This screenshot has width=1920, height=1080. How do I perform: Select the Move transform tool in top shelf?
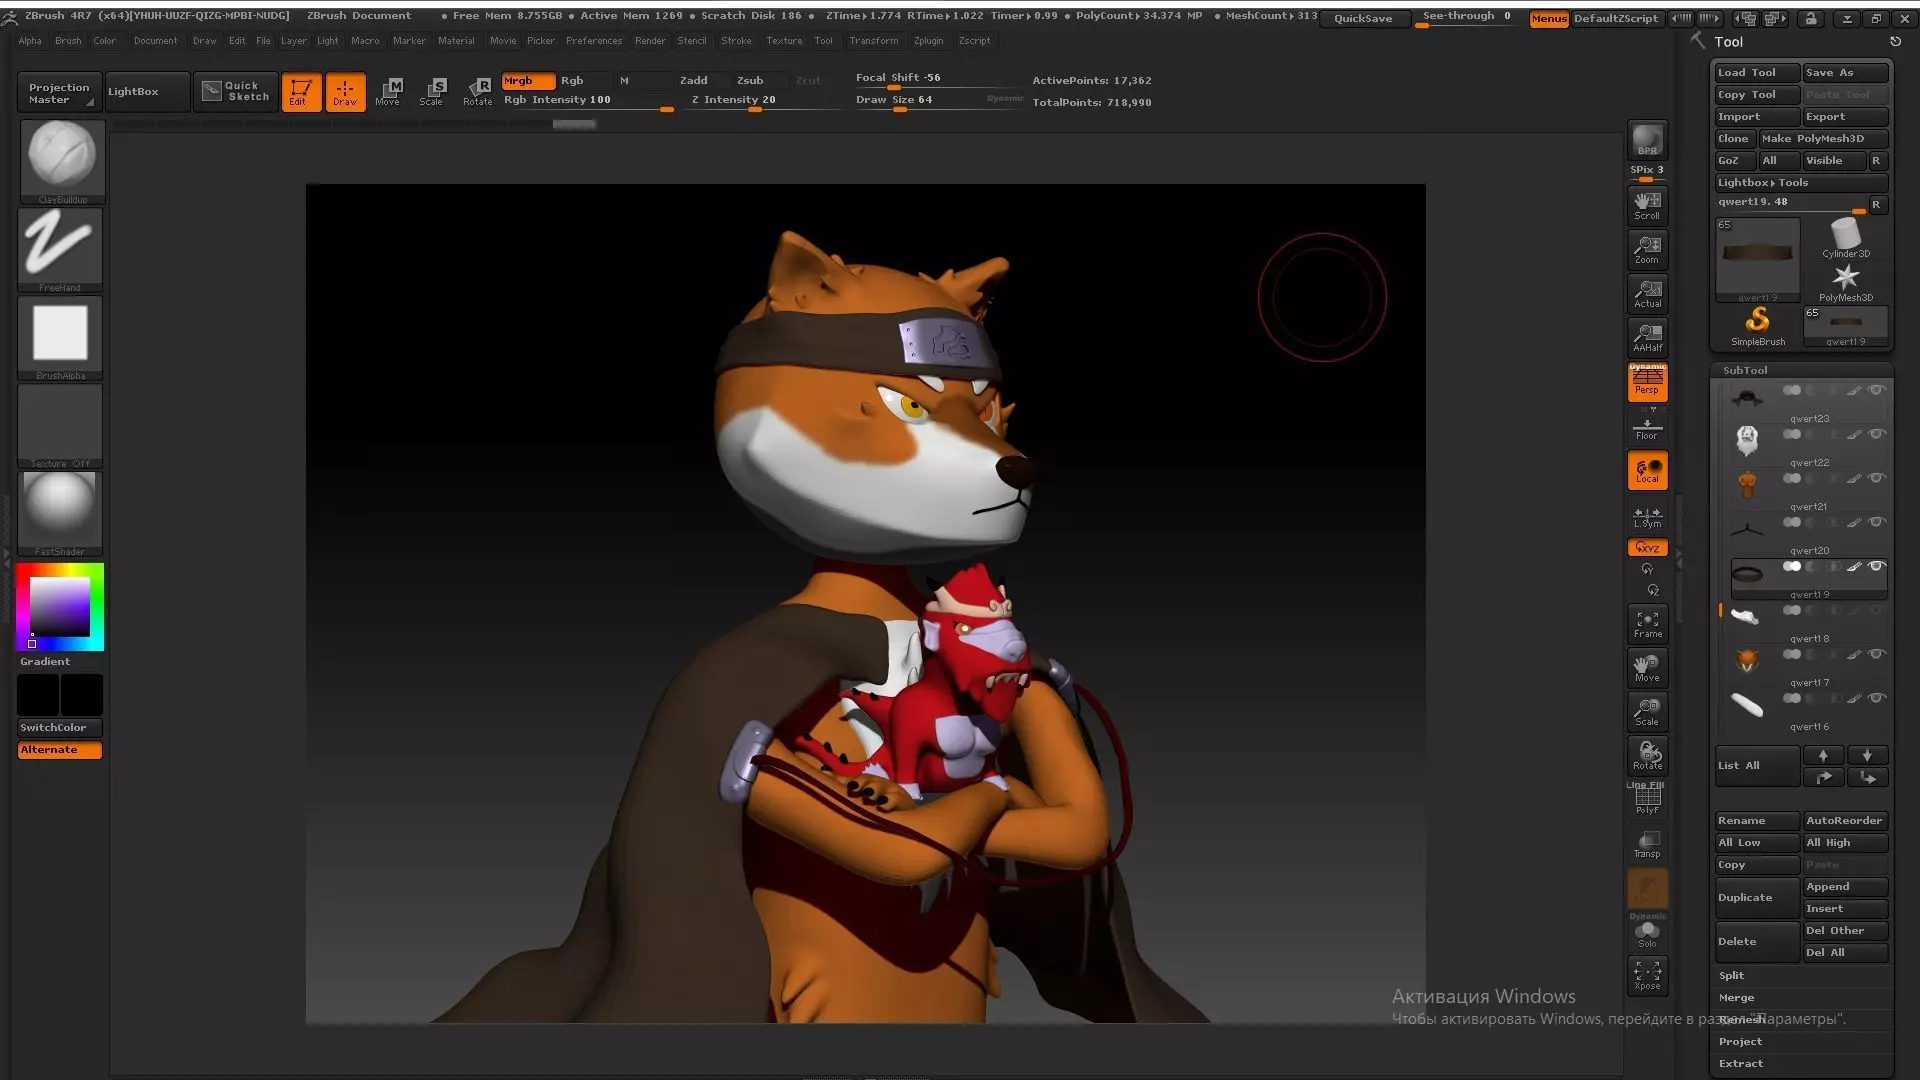pos(389,92)
